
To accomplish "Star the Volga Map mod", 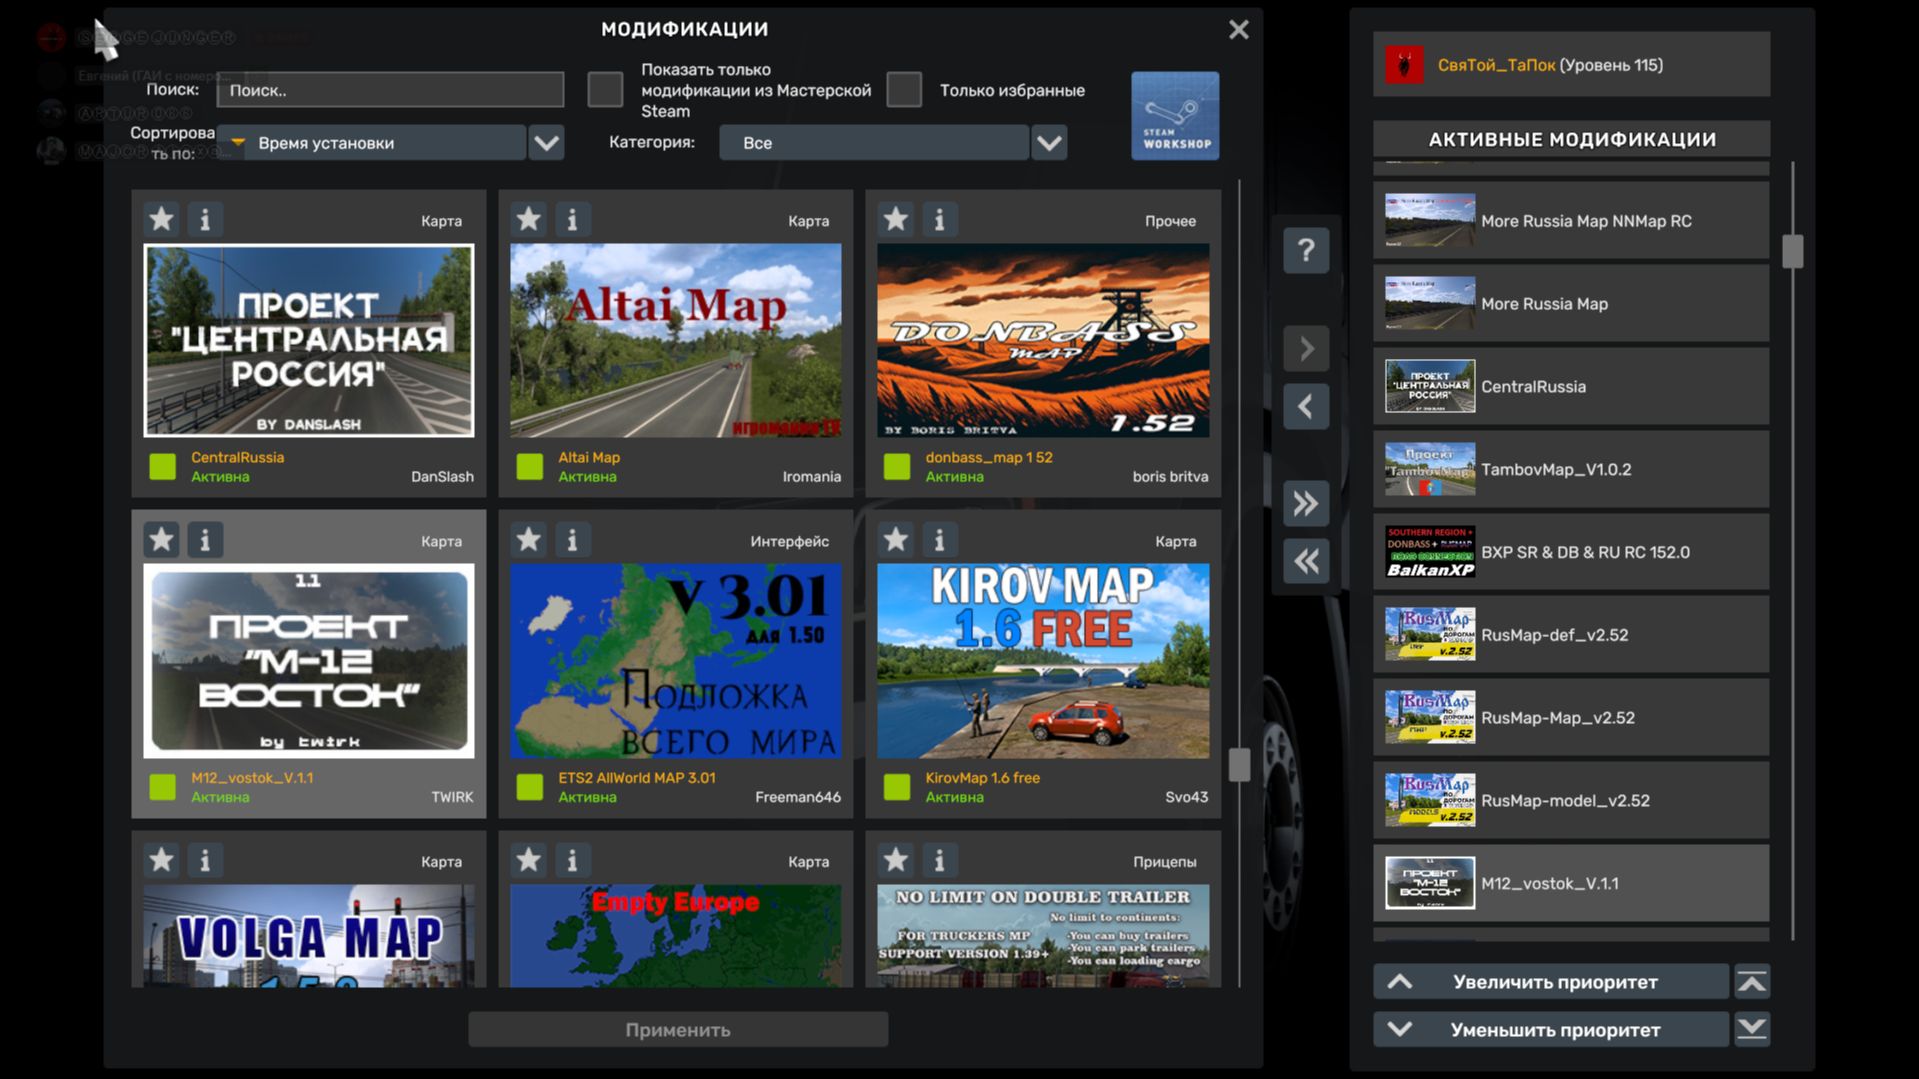I will coord(161,860).
